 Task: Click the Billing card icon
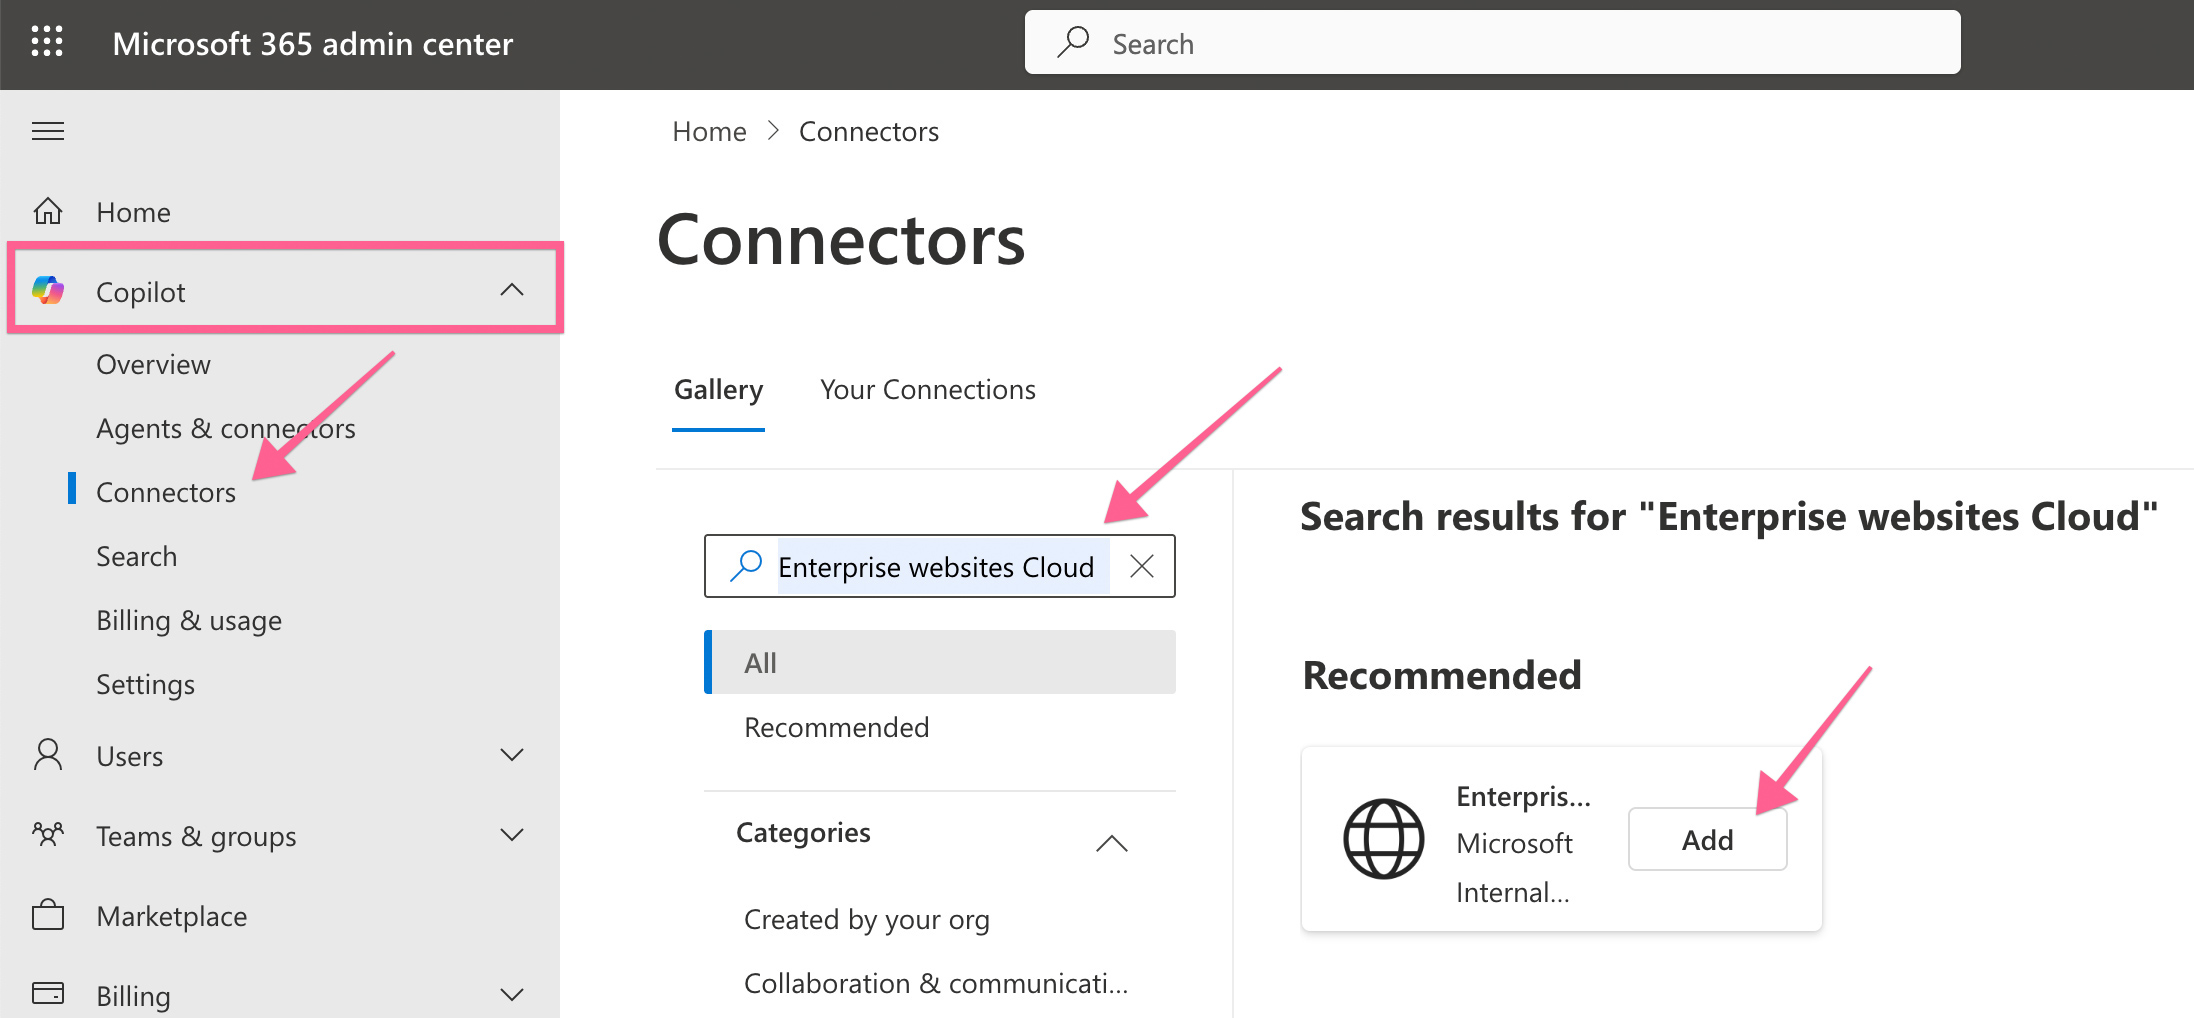click(x=48, y=993)
